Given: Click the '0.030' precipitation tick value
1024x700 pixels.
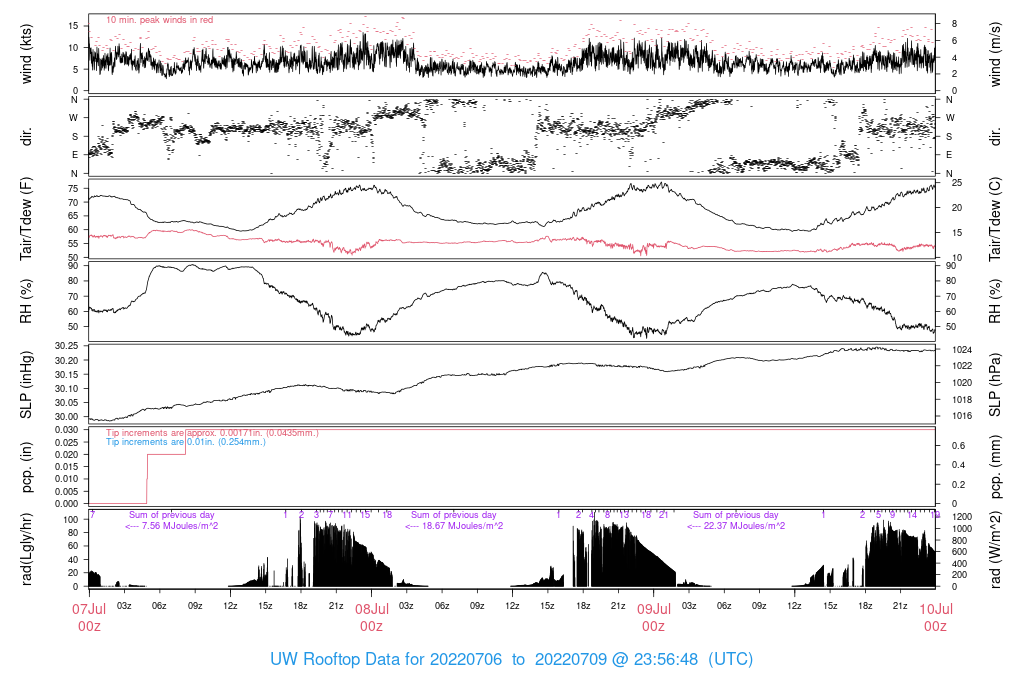Looking at the screenshot, I should pyautogui.click(x=67, y=430).
